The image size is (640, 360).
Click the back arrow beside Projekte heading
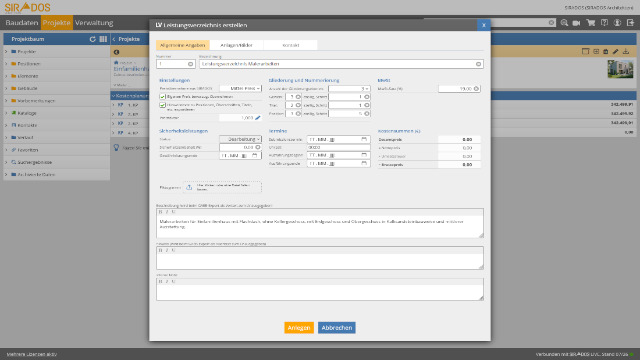tap(114, 39)
